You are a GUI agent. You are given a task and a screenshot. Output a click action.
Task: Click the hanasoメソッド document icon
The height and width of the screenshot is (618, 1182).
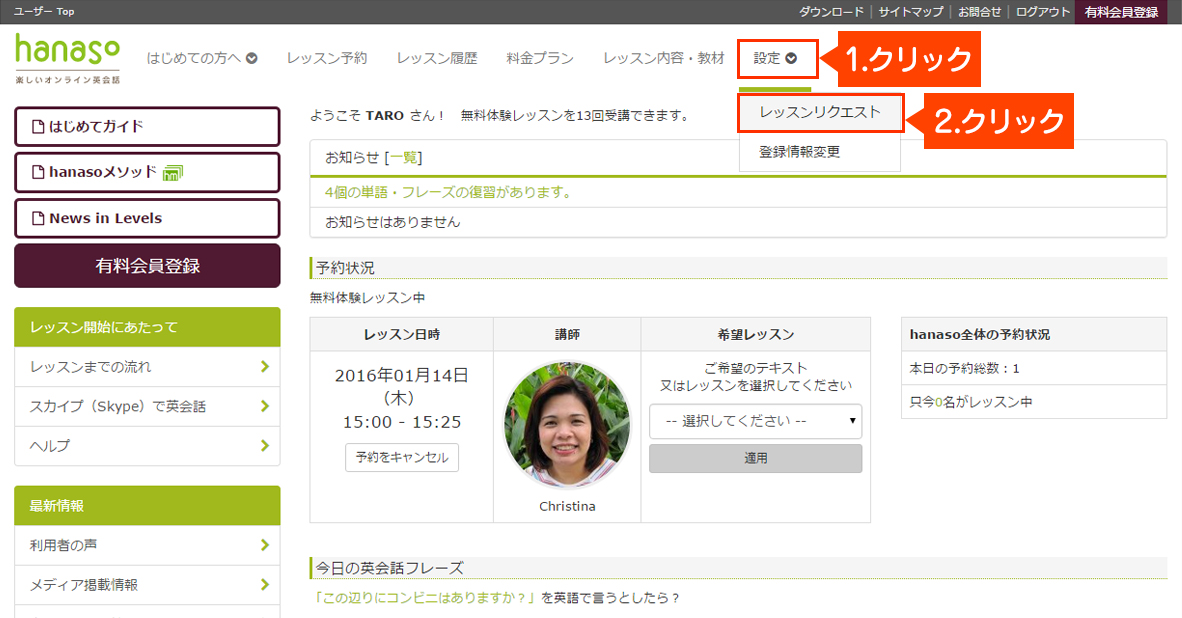(38, 173)
